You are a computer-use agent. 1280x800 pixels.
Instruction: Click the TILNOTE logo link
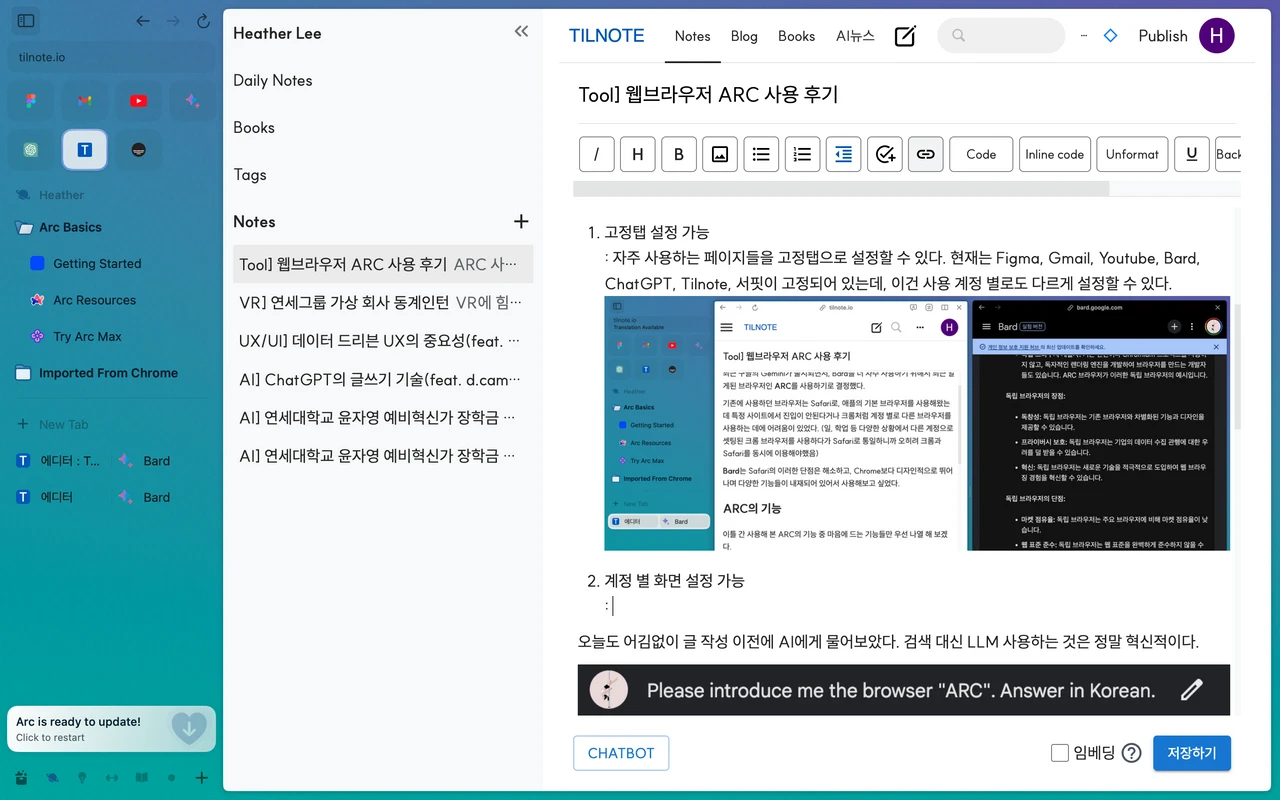[607, 36]
